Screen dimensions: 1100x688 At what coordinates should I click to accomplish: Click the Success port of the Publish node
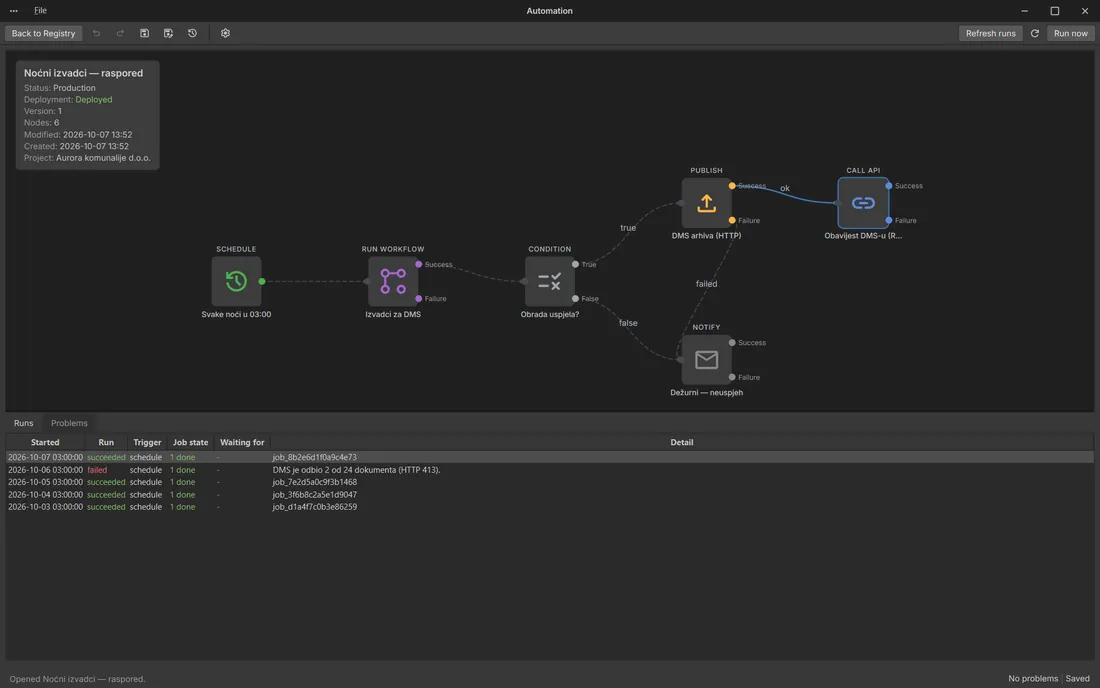point(732,186)
